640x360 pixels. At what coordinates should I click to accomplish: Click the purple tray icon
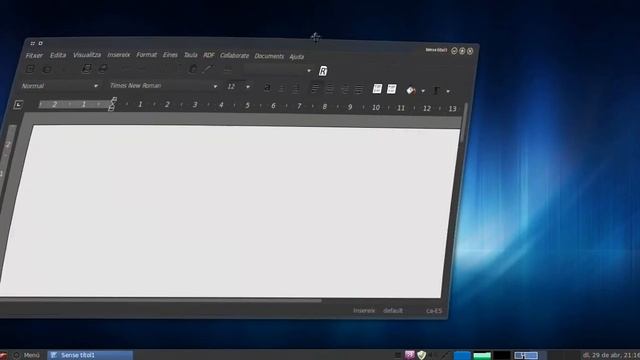pyautogui.click(x=410, y=355)
